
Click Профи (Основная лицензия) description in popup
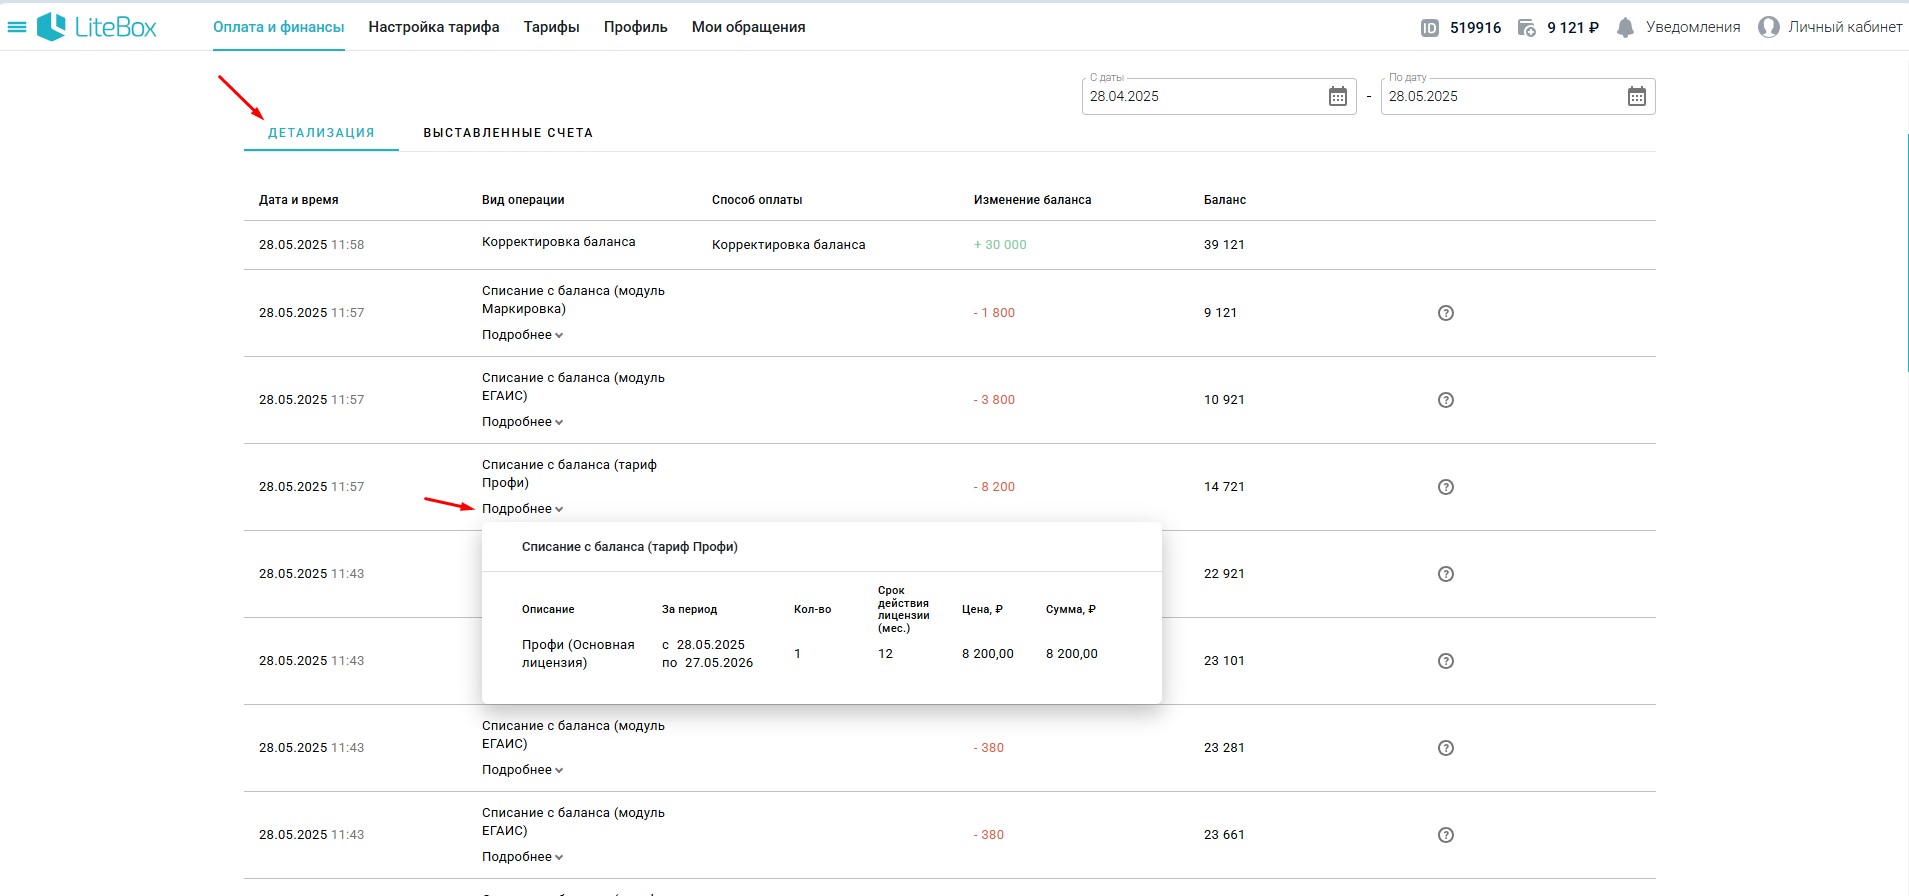[x=578, y=654]
